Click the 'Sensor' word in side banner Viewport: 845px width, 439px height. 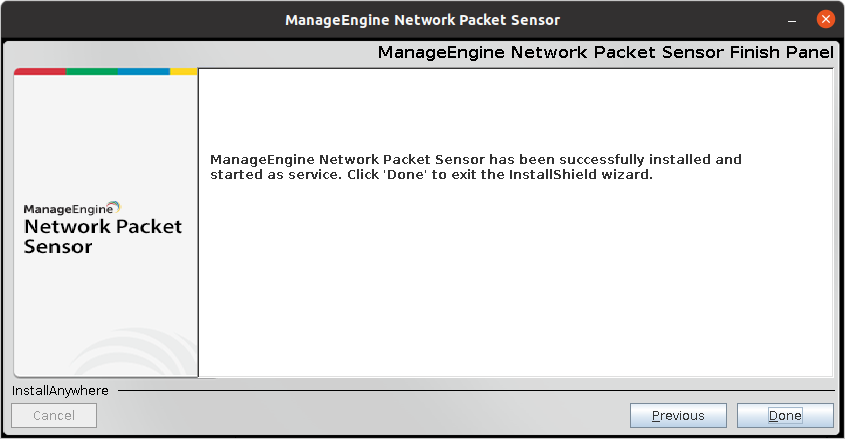pyautogui.click(x=58, y=246)
